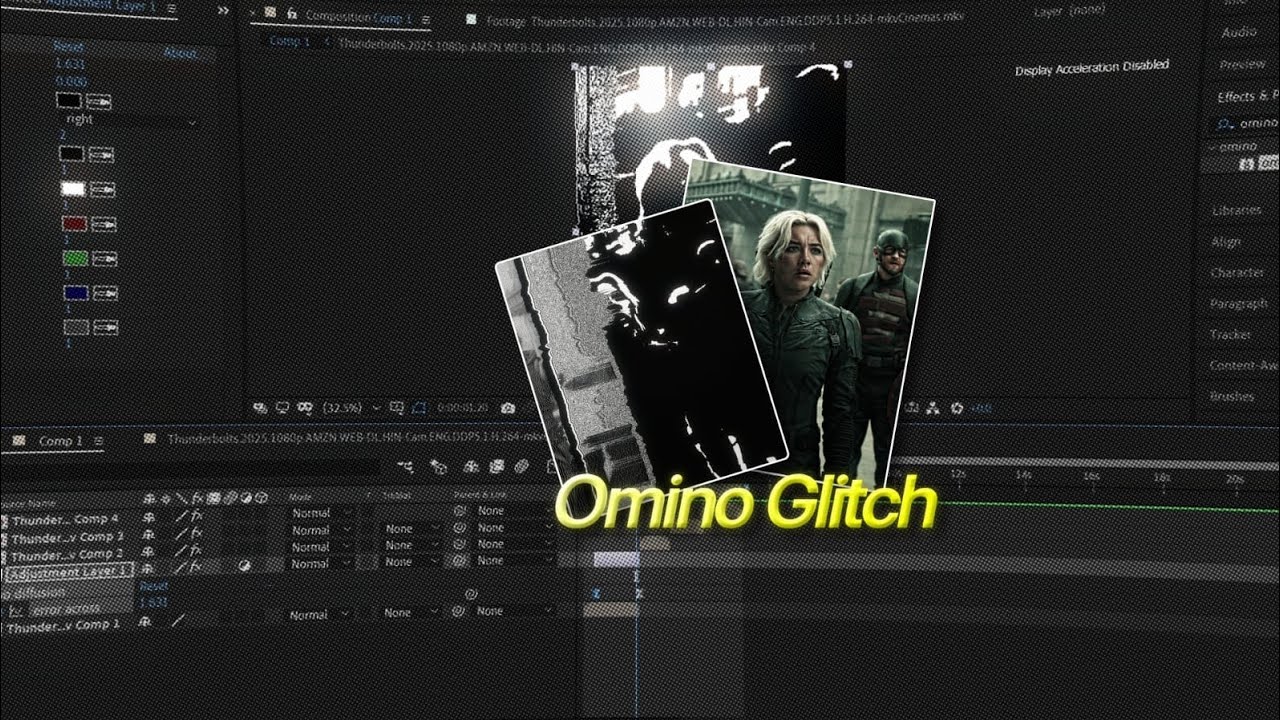Open the parent None dropdown for Thunder Comp 2
Image resolution: width=1280 pixels, height=720 pixels.
(x=514, y=544)
